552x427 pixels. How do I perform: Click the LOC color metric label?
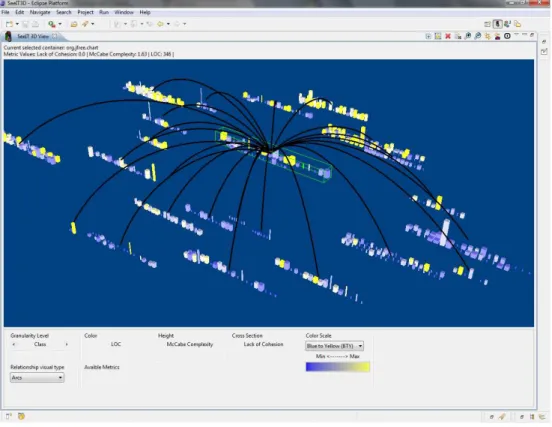116,344
